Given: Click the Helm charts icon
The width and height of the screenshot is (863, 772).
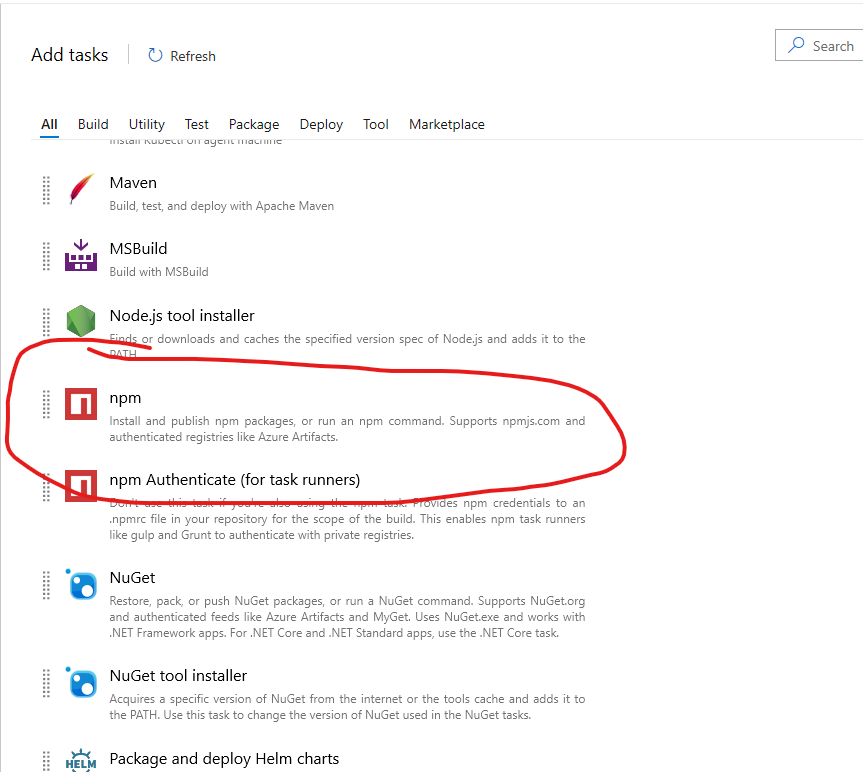Looking at the screenshot, I should pos(81,761).
